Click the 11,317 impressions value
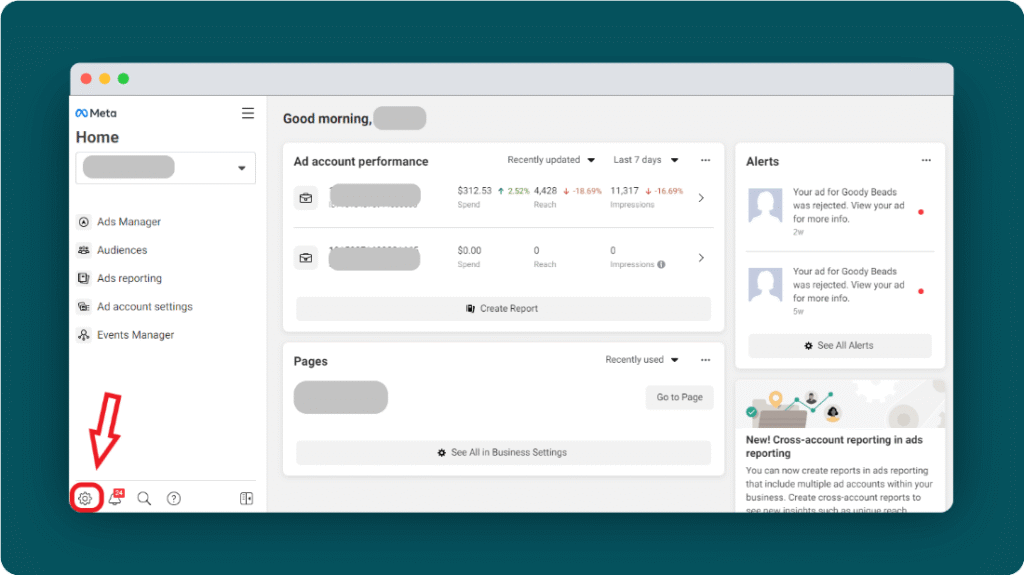1024x575 pixels. pos(624,191)
